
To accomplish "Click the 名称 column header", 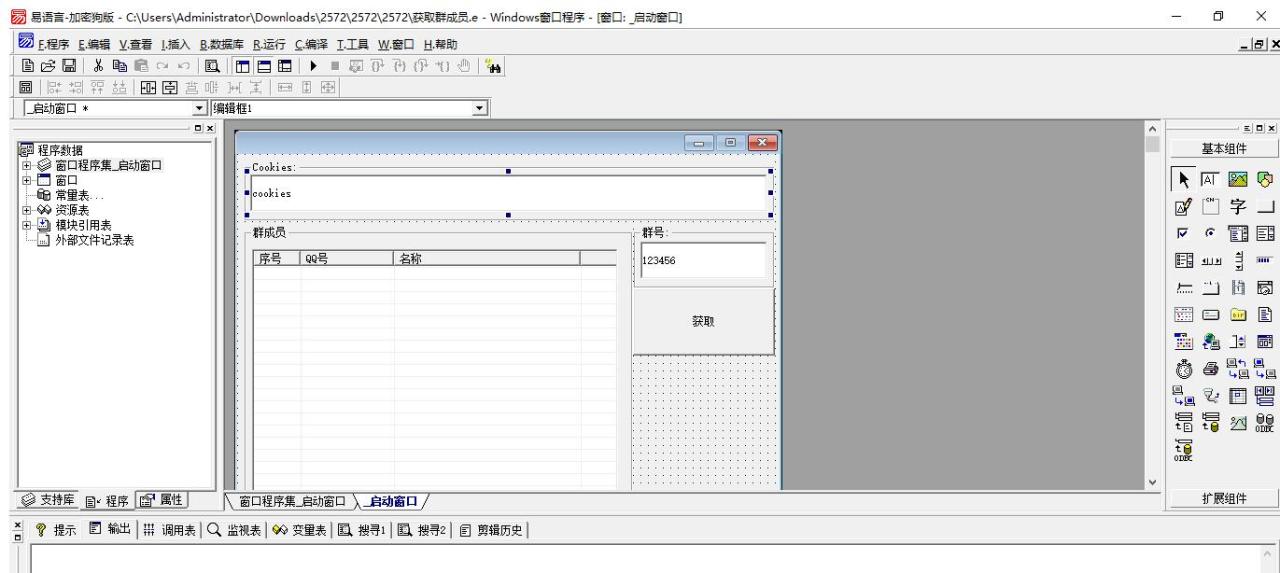I will 486,258.
